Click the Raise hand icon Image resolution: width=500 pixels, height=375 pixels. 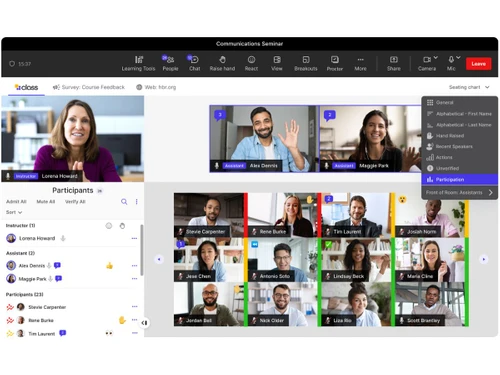click(222, 63)
